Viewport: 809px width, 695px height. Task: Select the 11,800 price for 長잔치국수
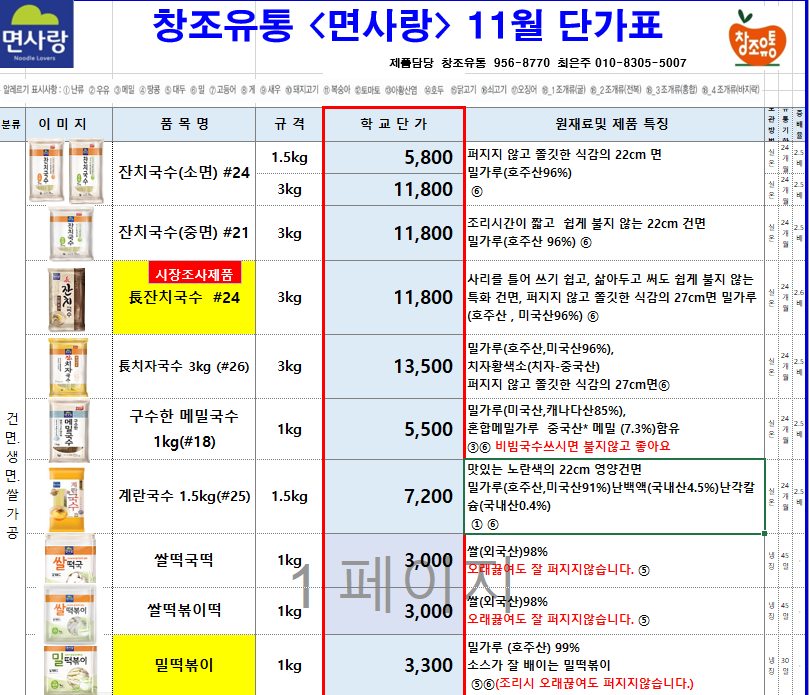click(394, 298)
